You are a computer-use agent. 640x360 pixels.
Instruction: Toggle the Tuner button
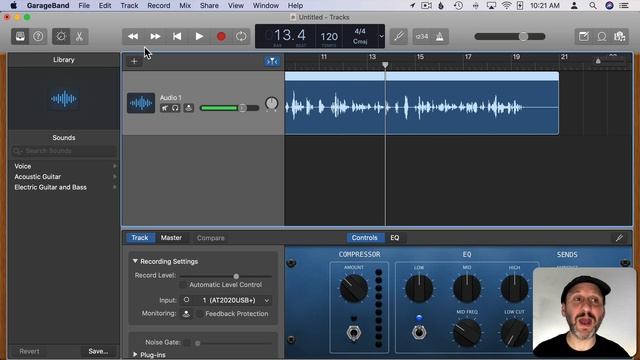[399, 36]
